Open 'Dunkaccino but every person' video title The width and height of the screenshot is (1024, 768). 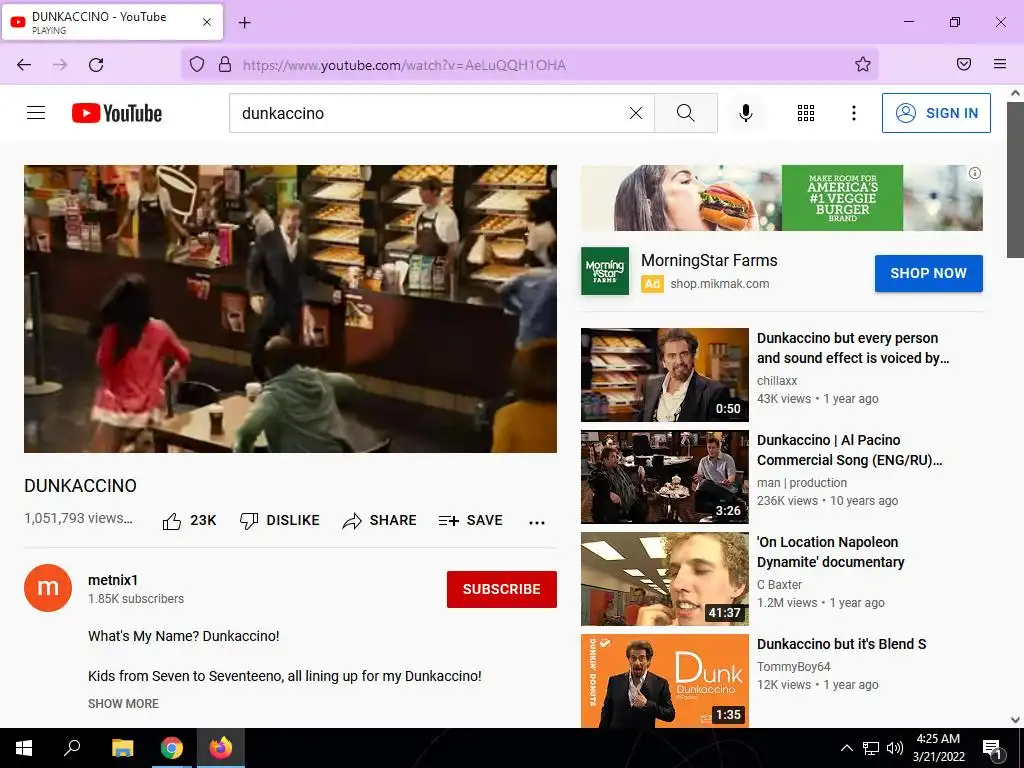pos(853,348)
